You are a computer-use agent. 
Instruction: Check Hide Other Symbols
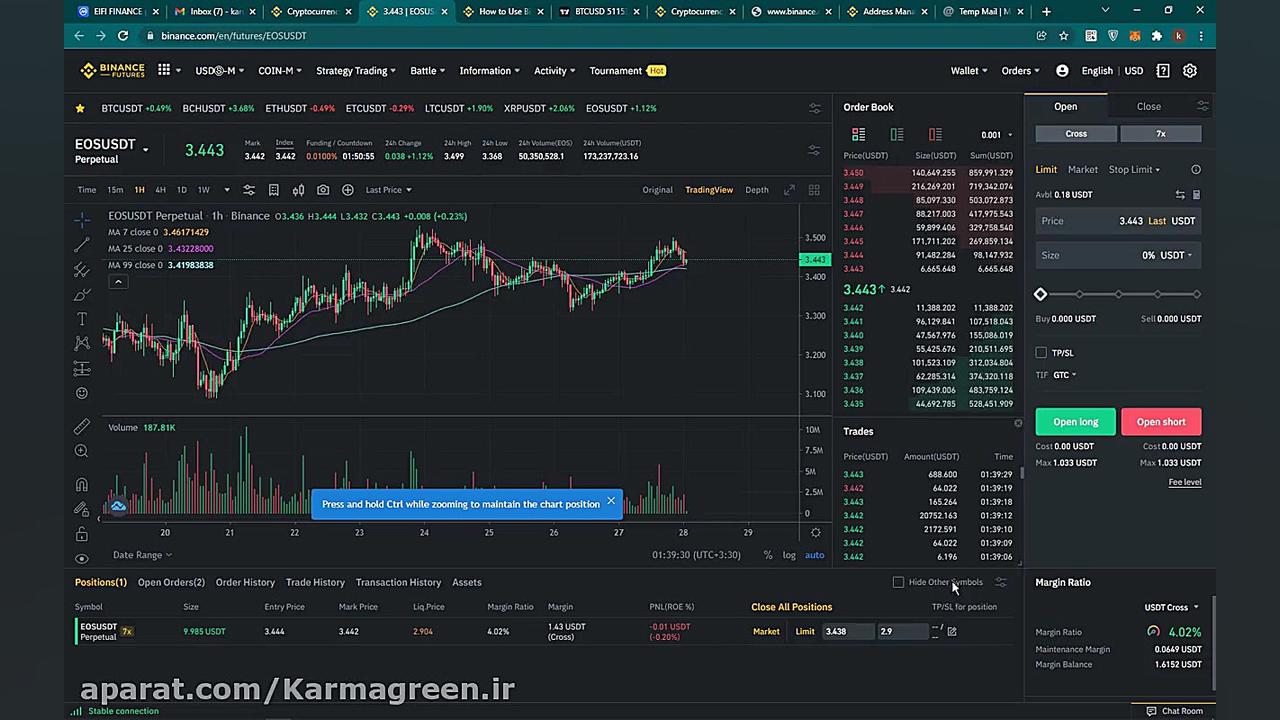point(898,582)
